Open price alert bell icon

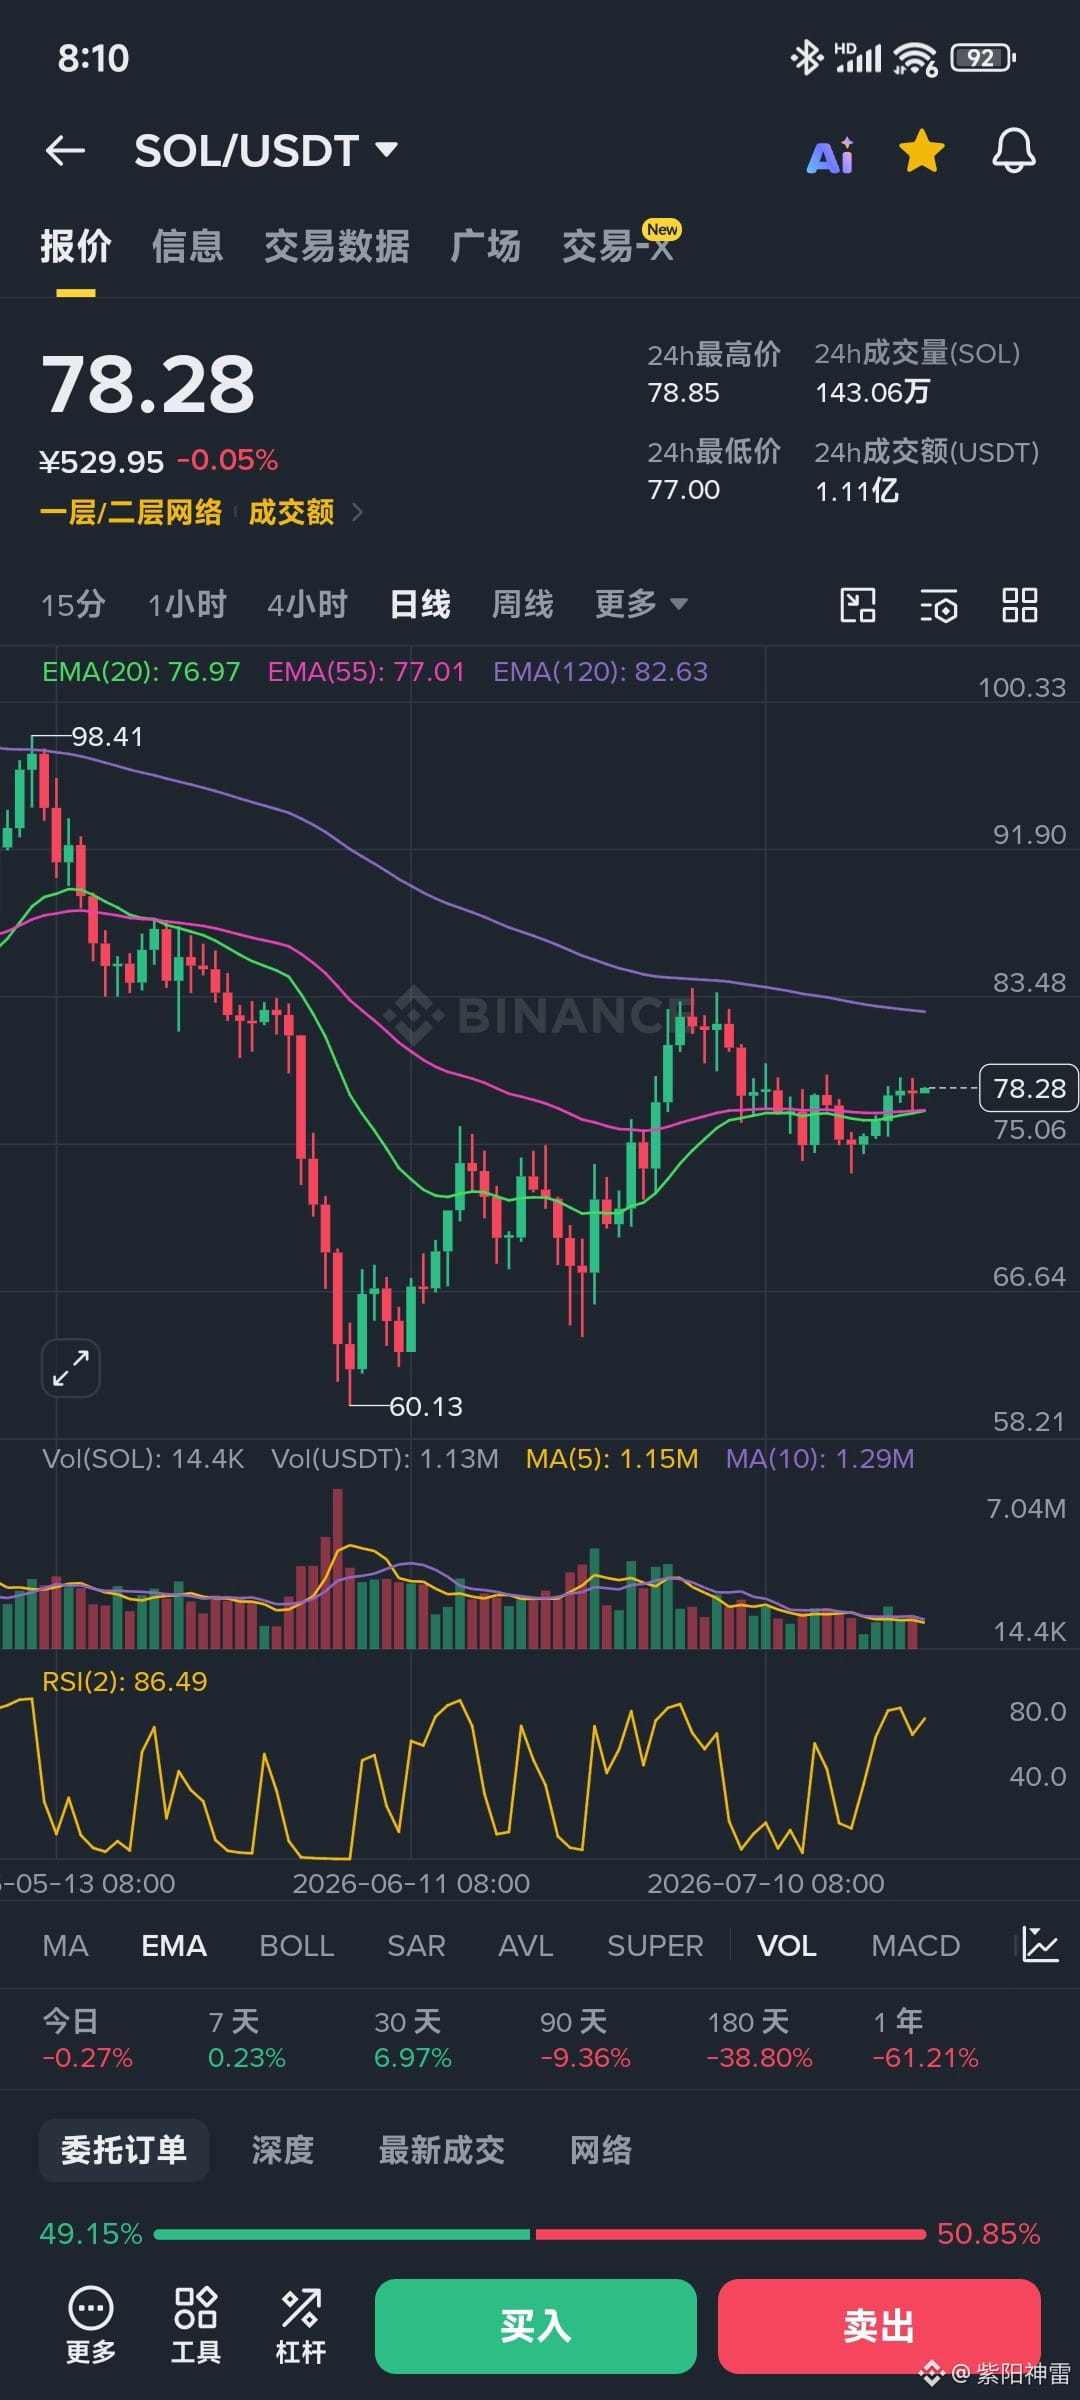tap(1013, 151)
